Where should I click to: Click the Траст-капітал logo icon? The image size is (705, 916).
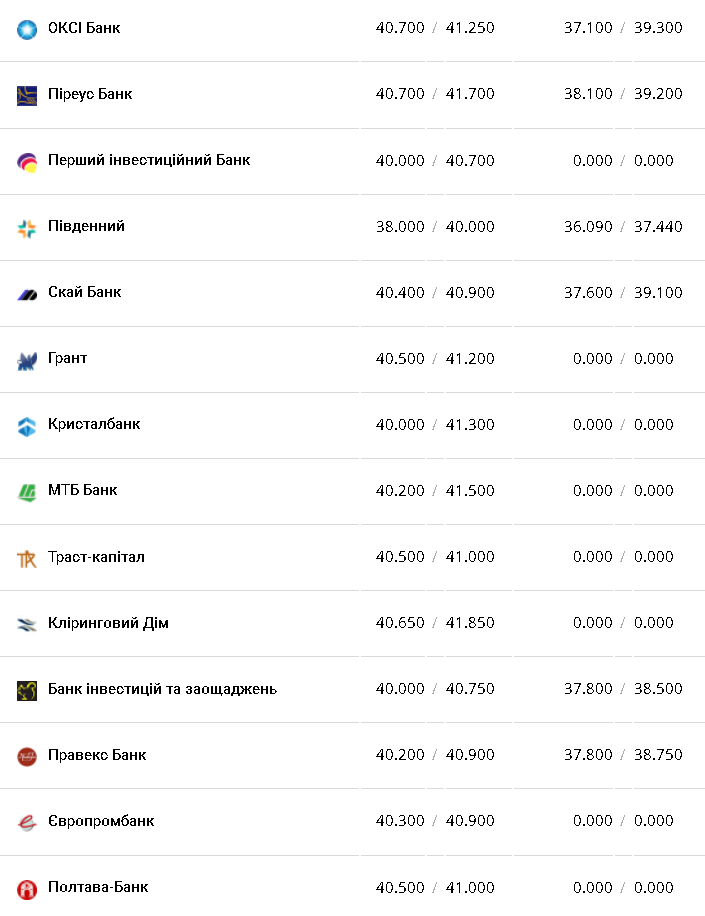pos(27,558)
